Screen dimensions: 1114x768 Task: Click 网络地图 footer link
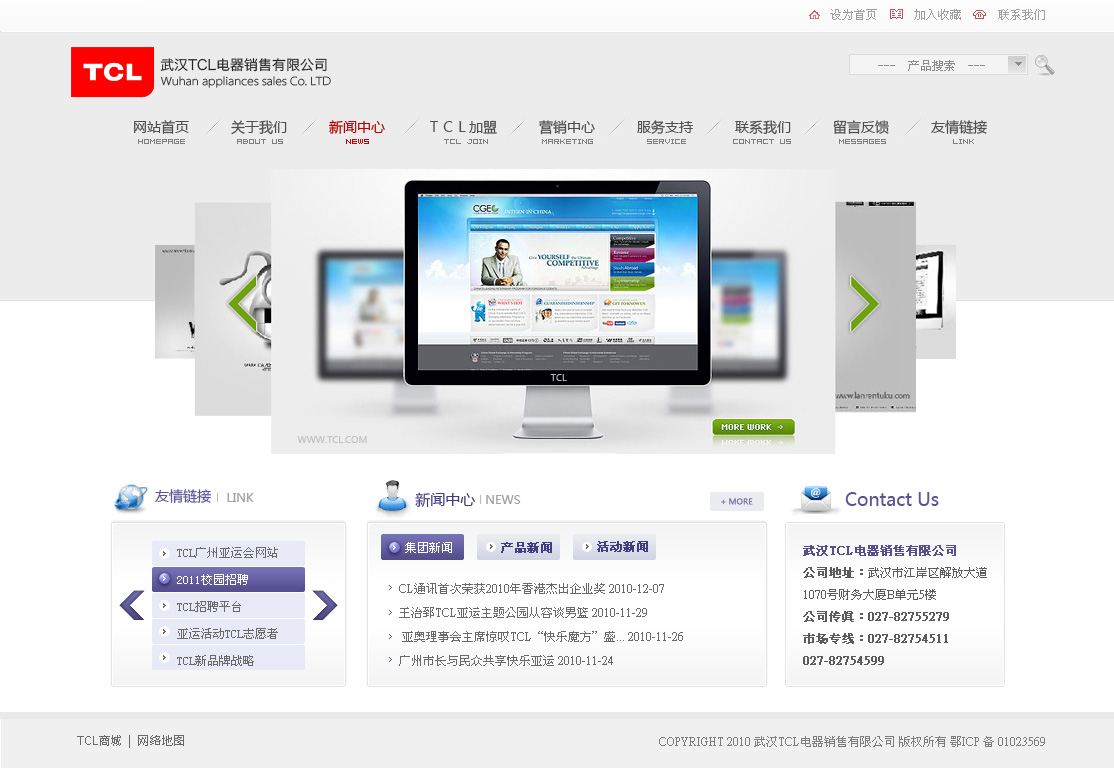(161, 740)
